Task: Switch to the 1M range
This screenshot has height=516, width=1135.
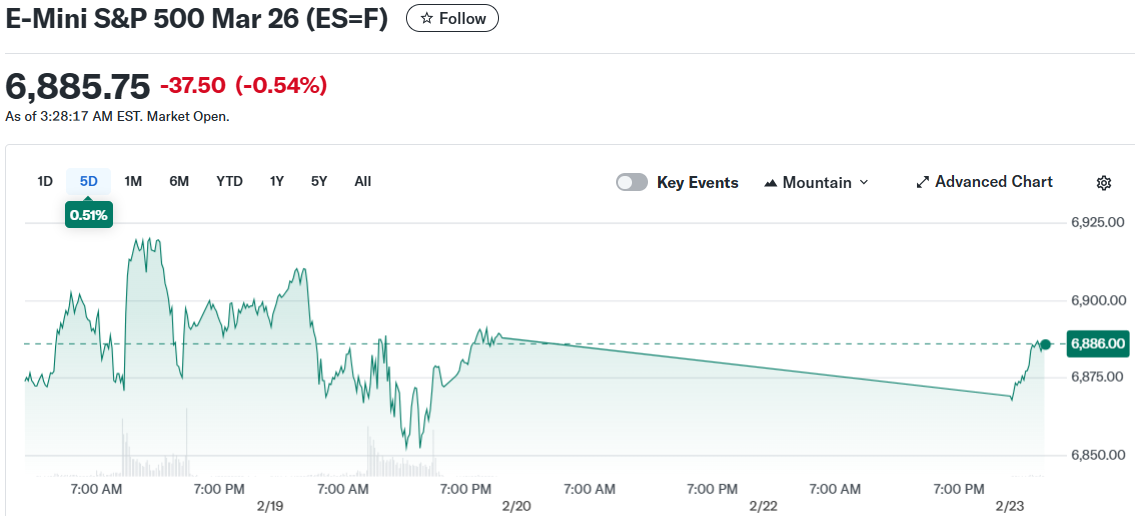Action: click(x=132, y=181)
